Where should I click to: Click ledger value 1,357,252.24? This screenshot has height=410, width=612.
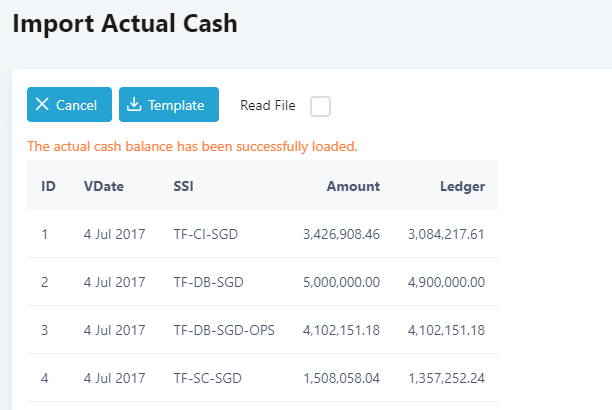coord(446,378)
